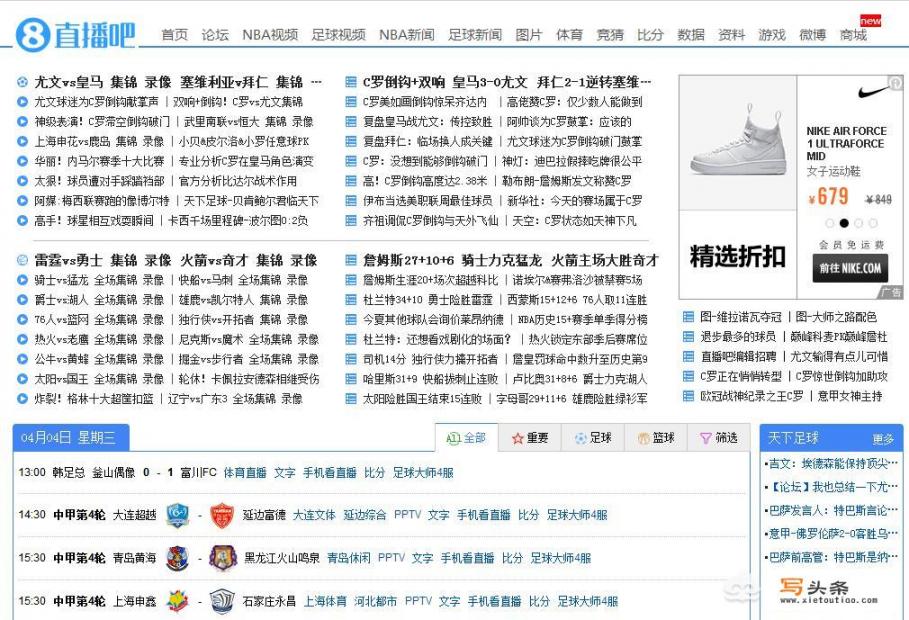909x620 pixels.
Task: Open the 筛选 filter tab
Action: (x=718, y=438)
